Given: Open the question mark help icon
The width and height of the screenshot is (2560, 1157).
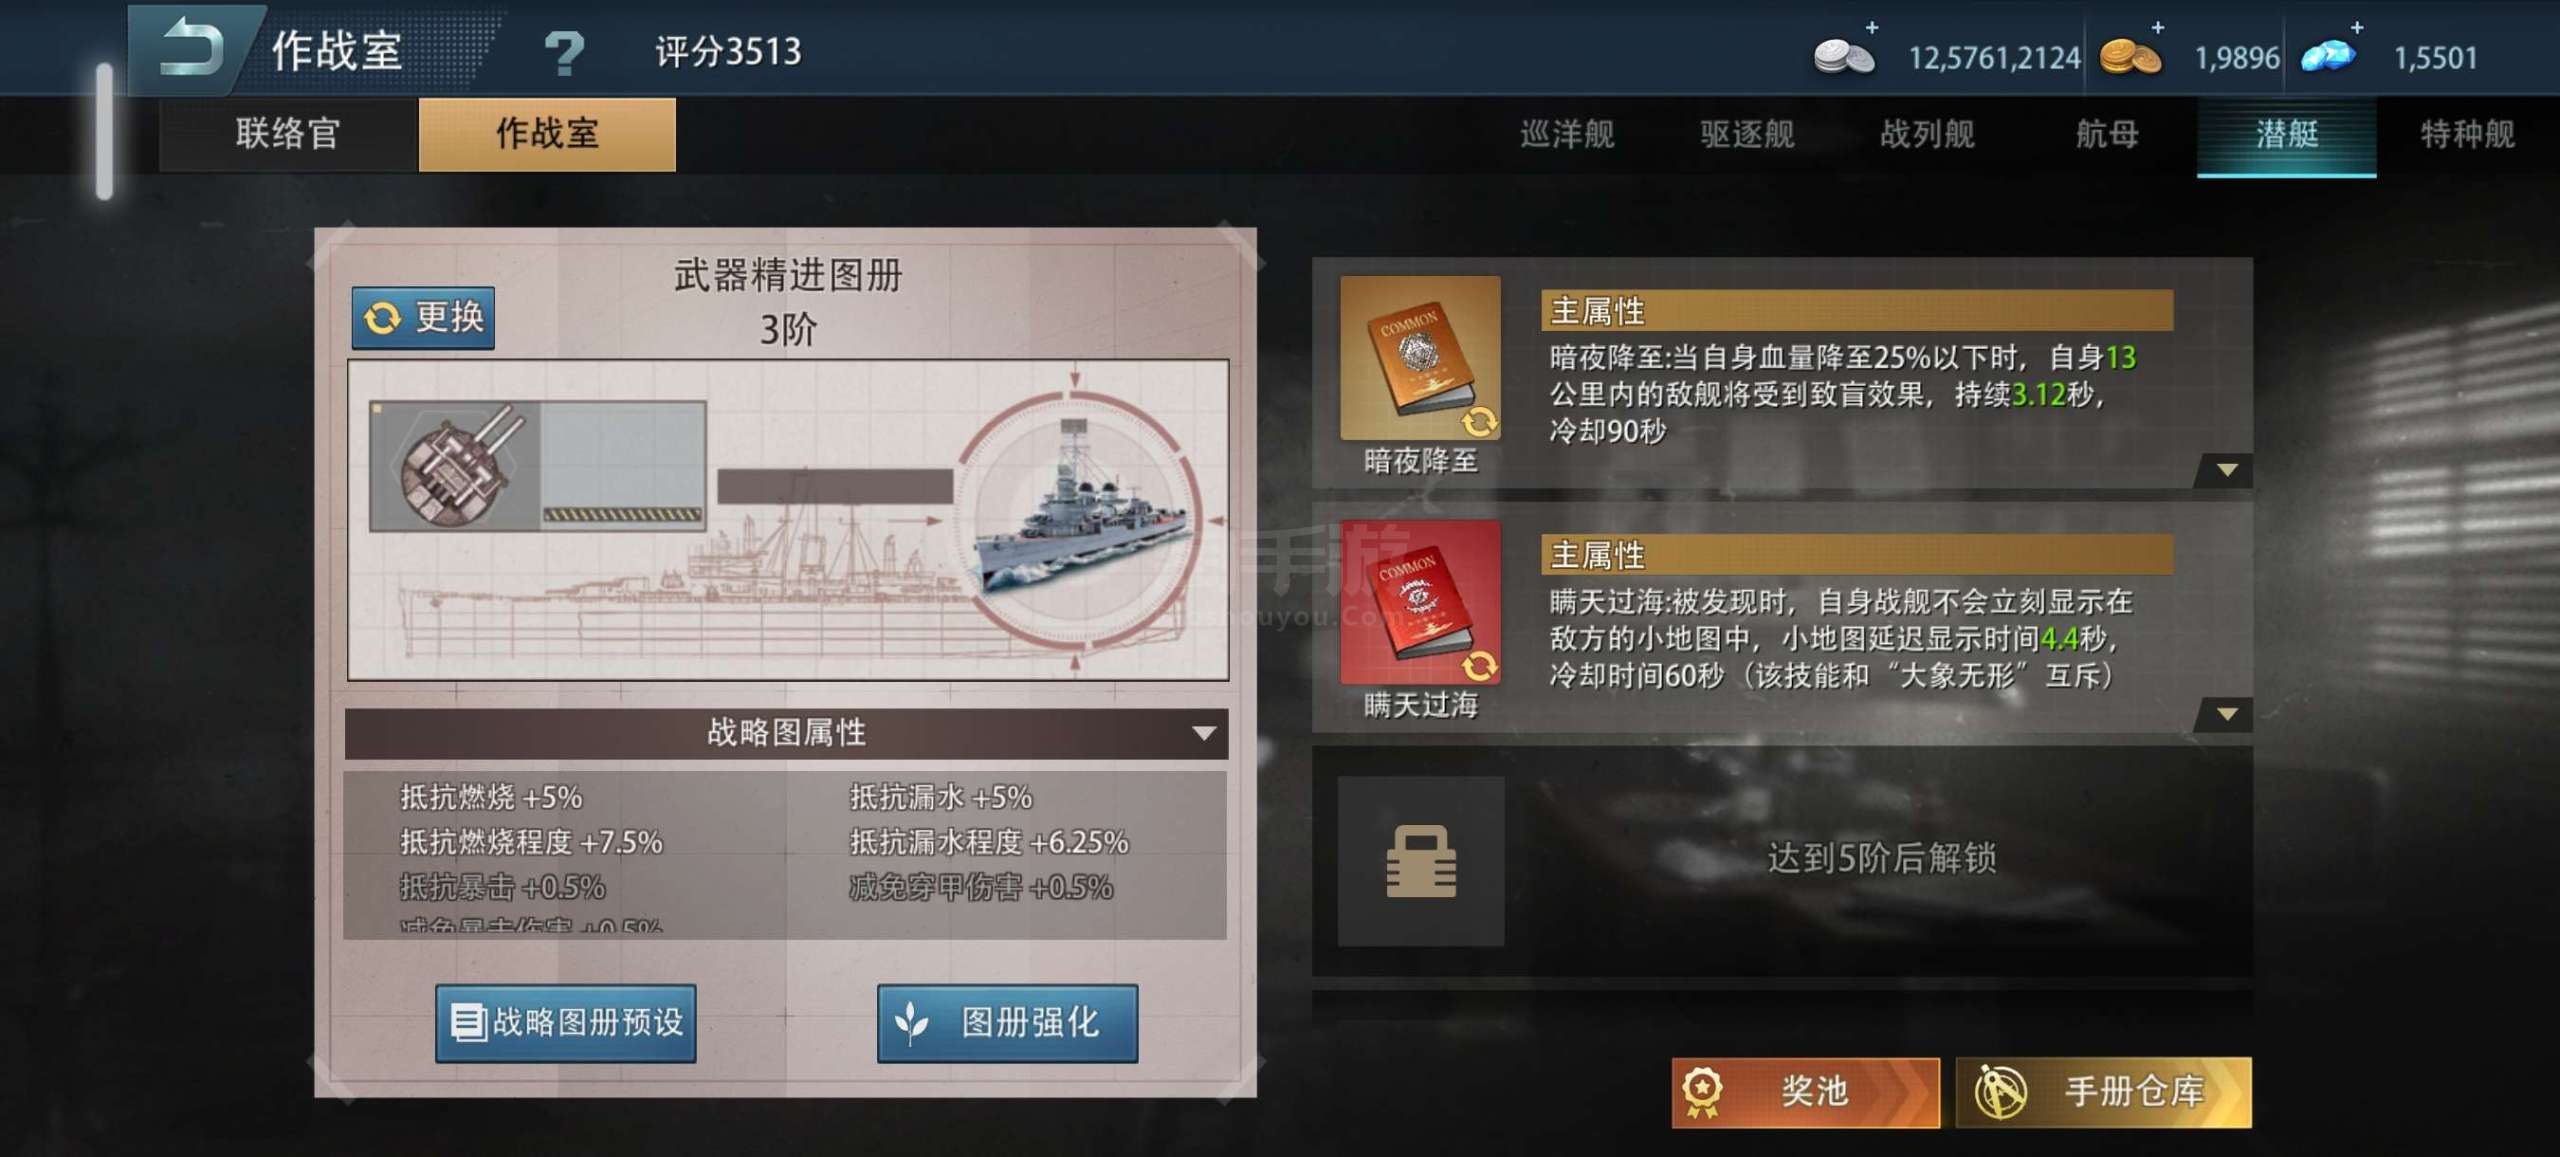Looking at the screenshot, I should click(x=564, y=53).
